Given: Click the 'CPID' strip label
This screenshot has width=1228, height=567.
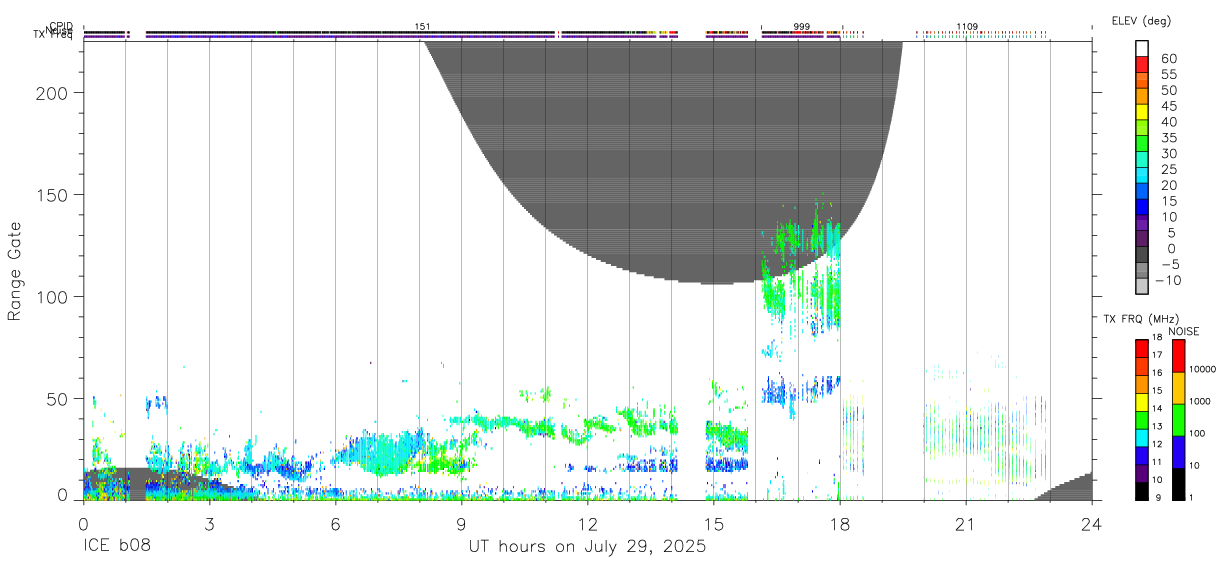Looking at the screenshot, I should [x=61, y=26].
